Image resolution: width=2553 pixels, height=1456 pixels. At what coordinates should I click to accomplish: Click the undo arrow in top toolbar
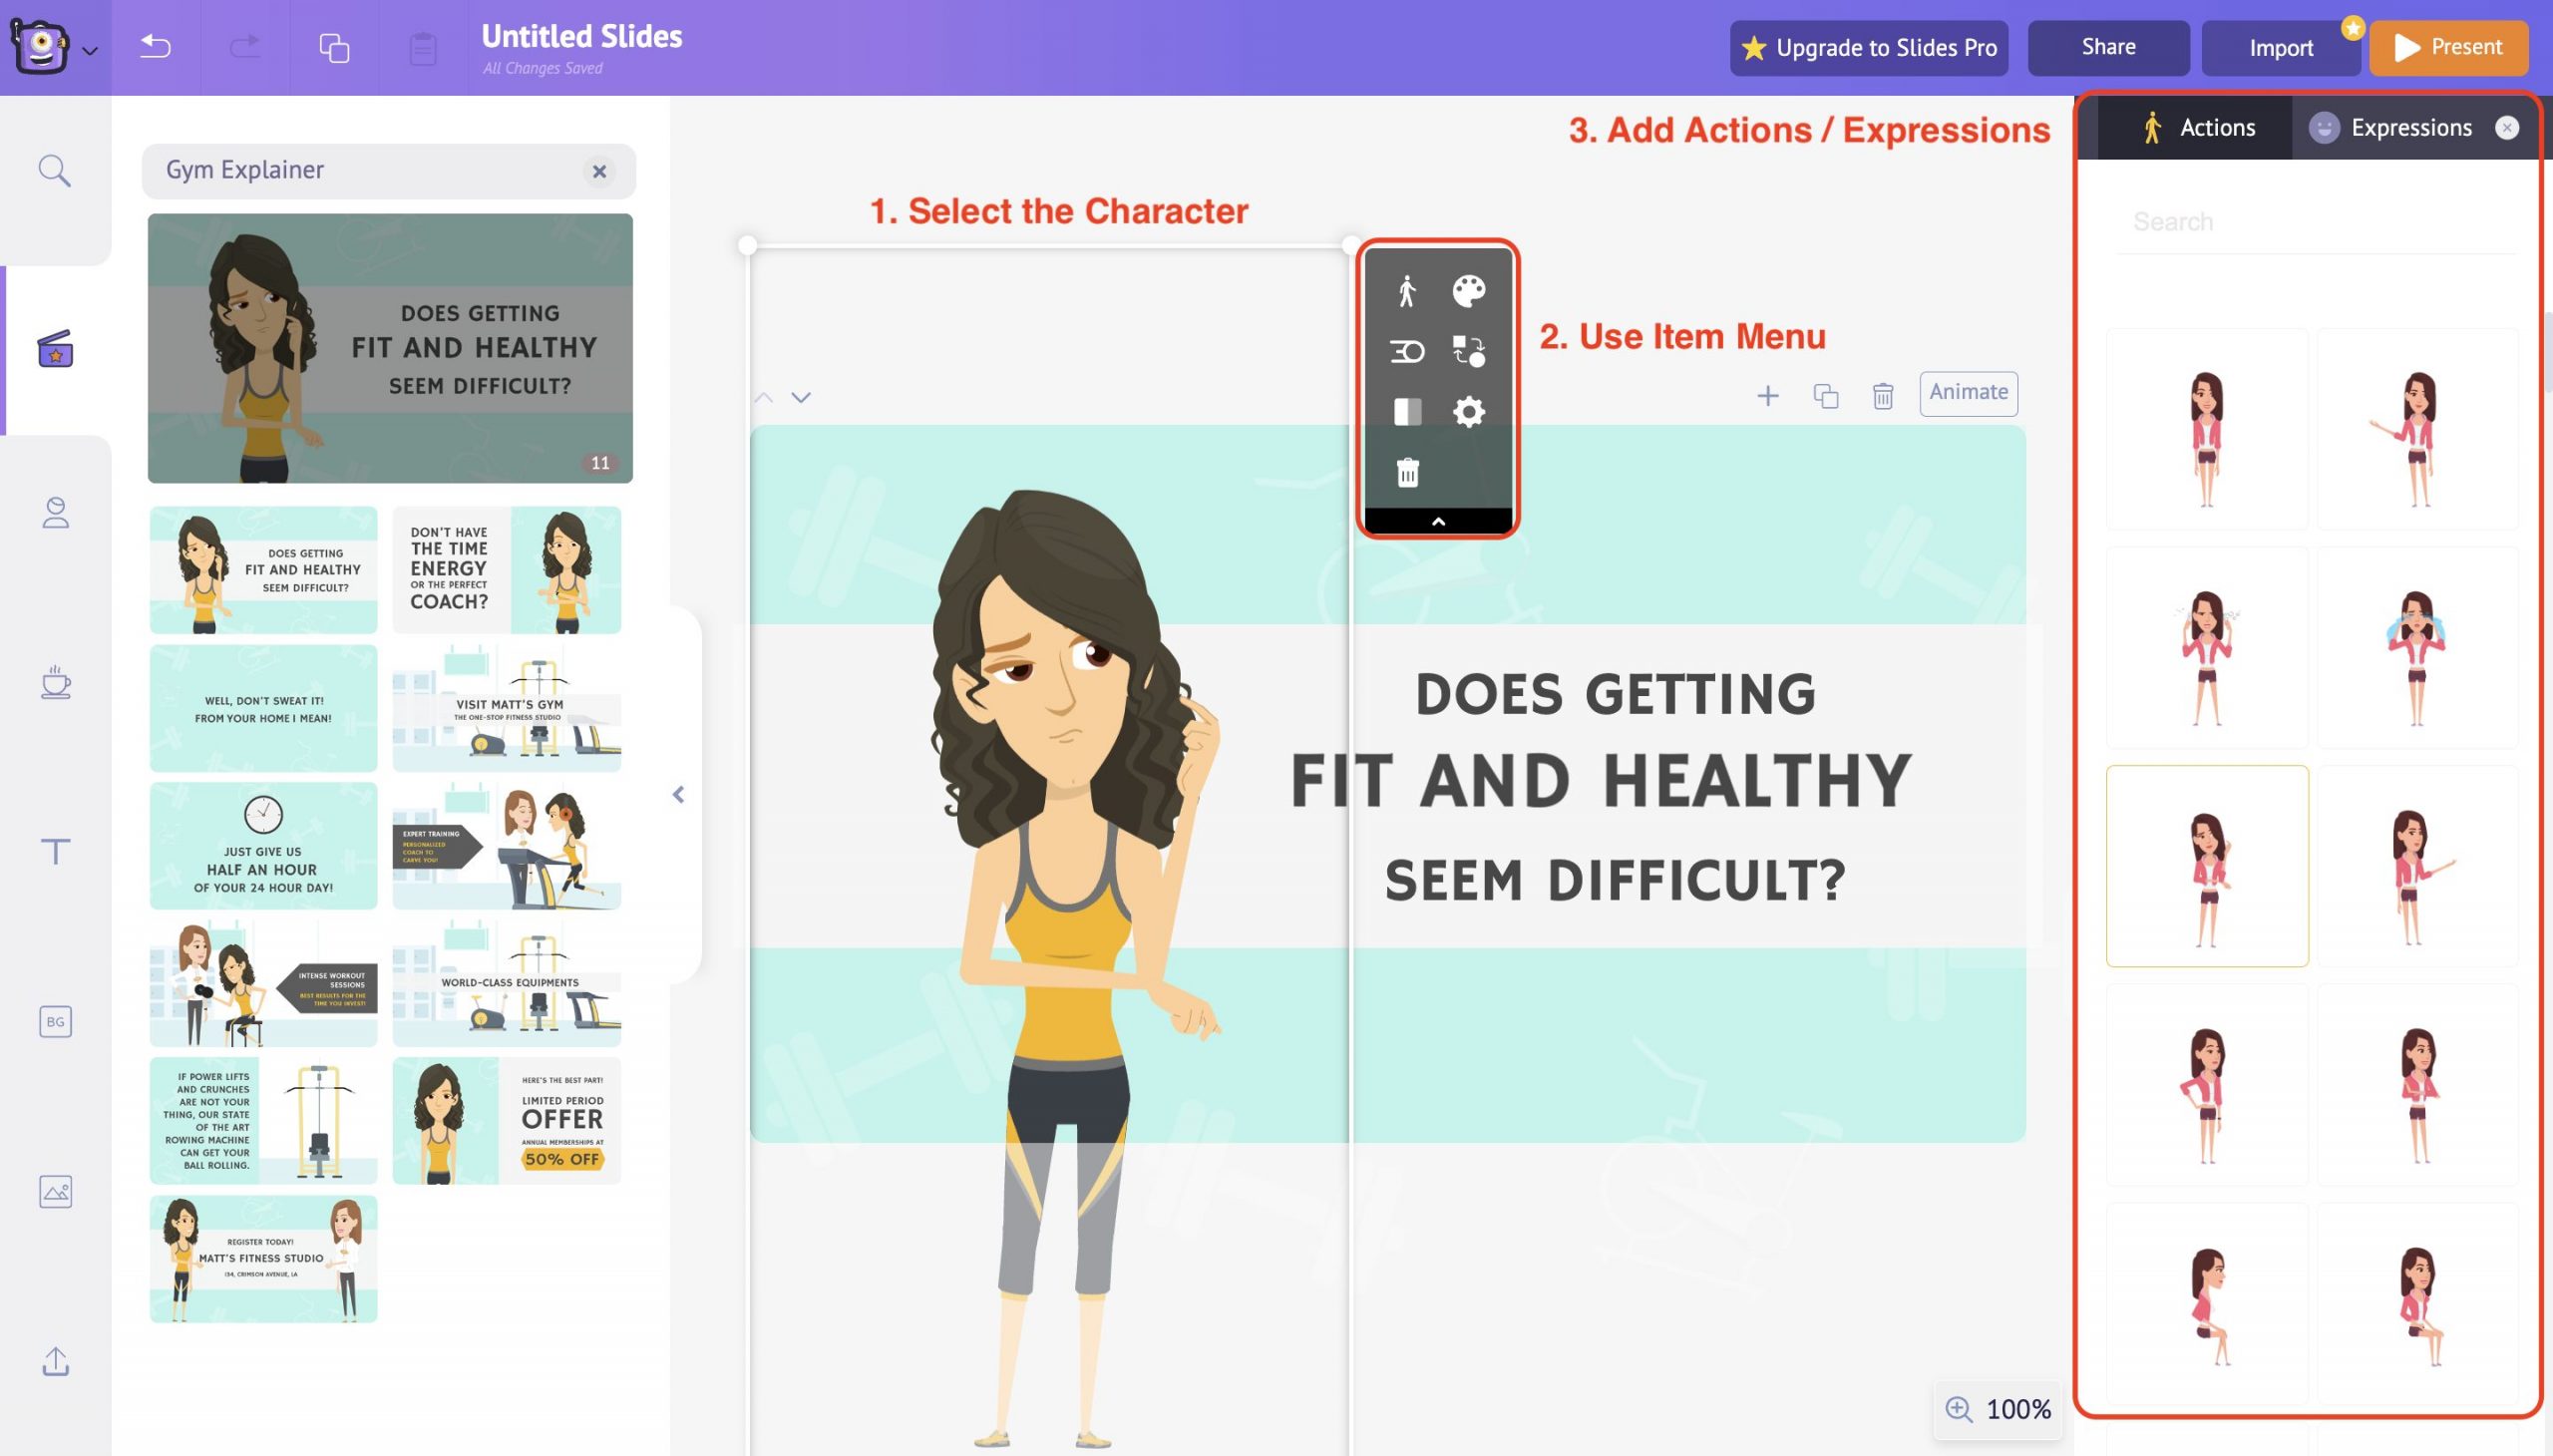156,46
